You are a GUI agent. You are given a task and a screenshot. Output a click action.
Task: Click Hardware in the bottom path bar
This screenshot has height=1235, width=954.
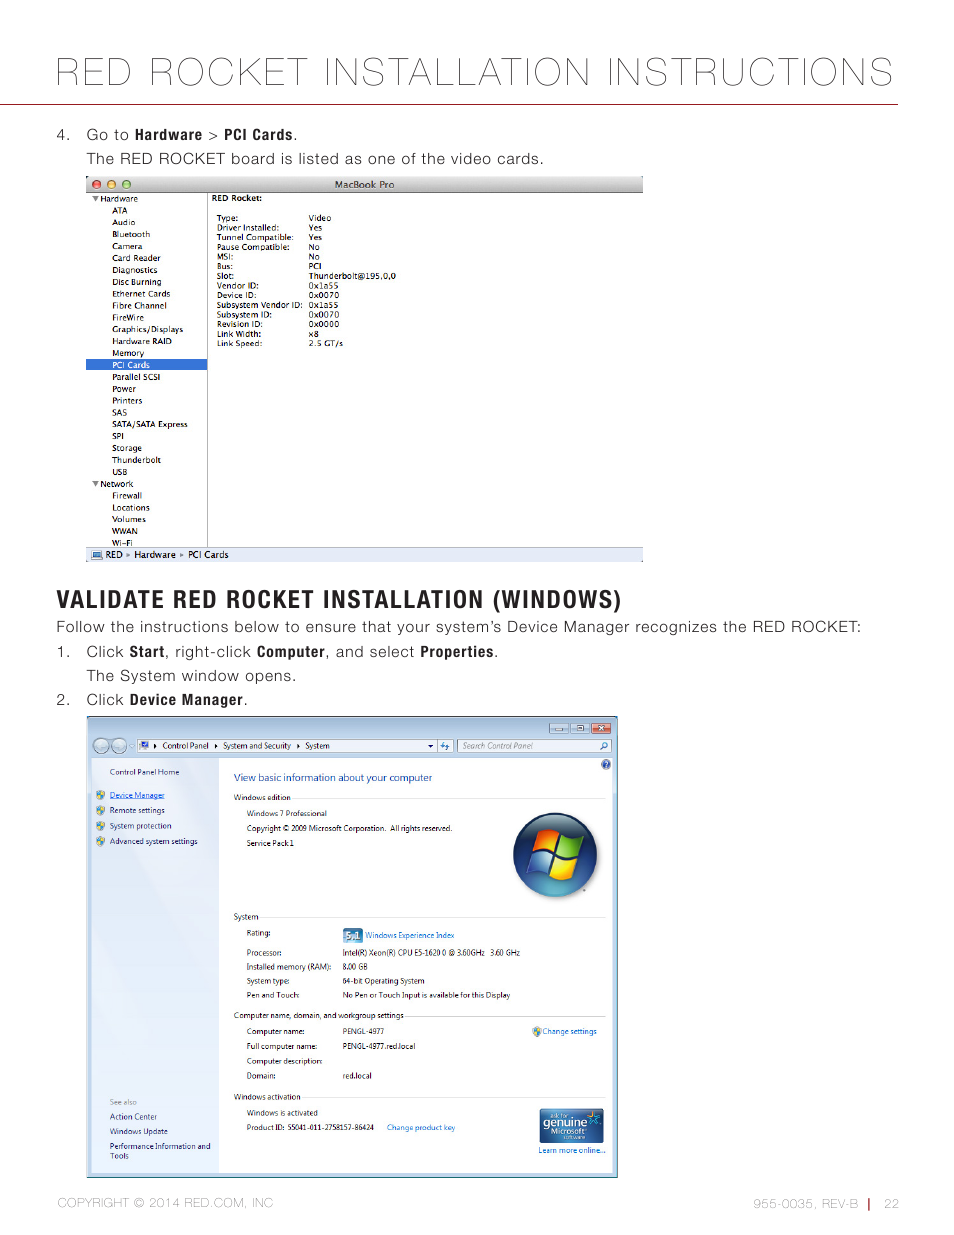155,555
